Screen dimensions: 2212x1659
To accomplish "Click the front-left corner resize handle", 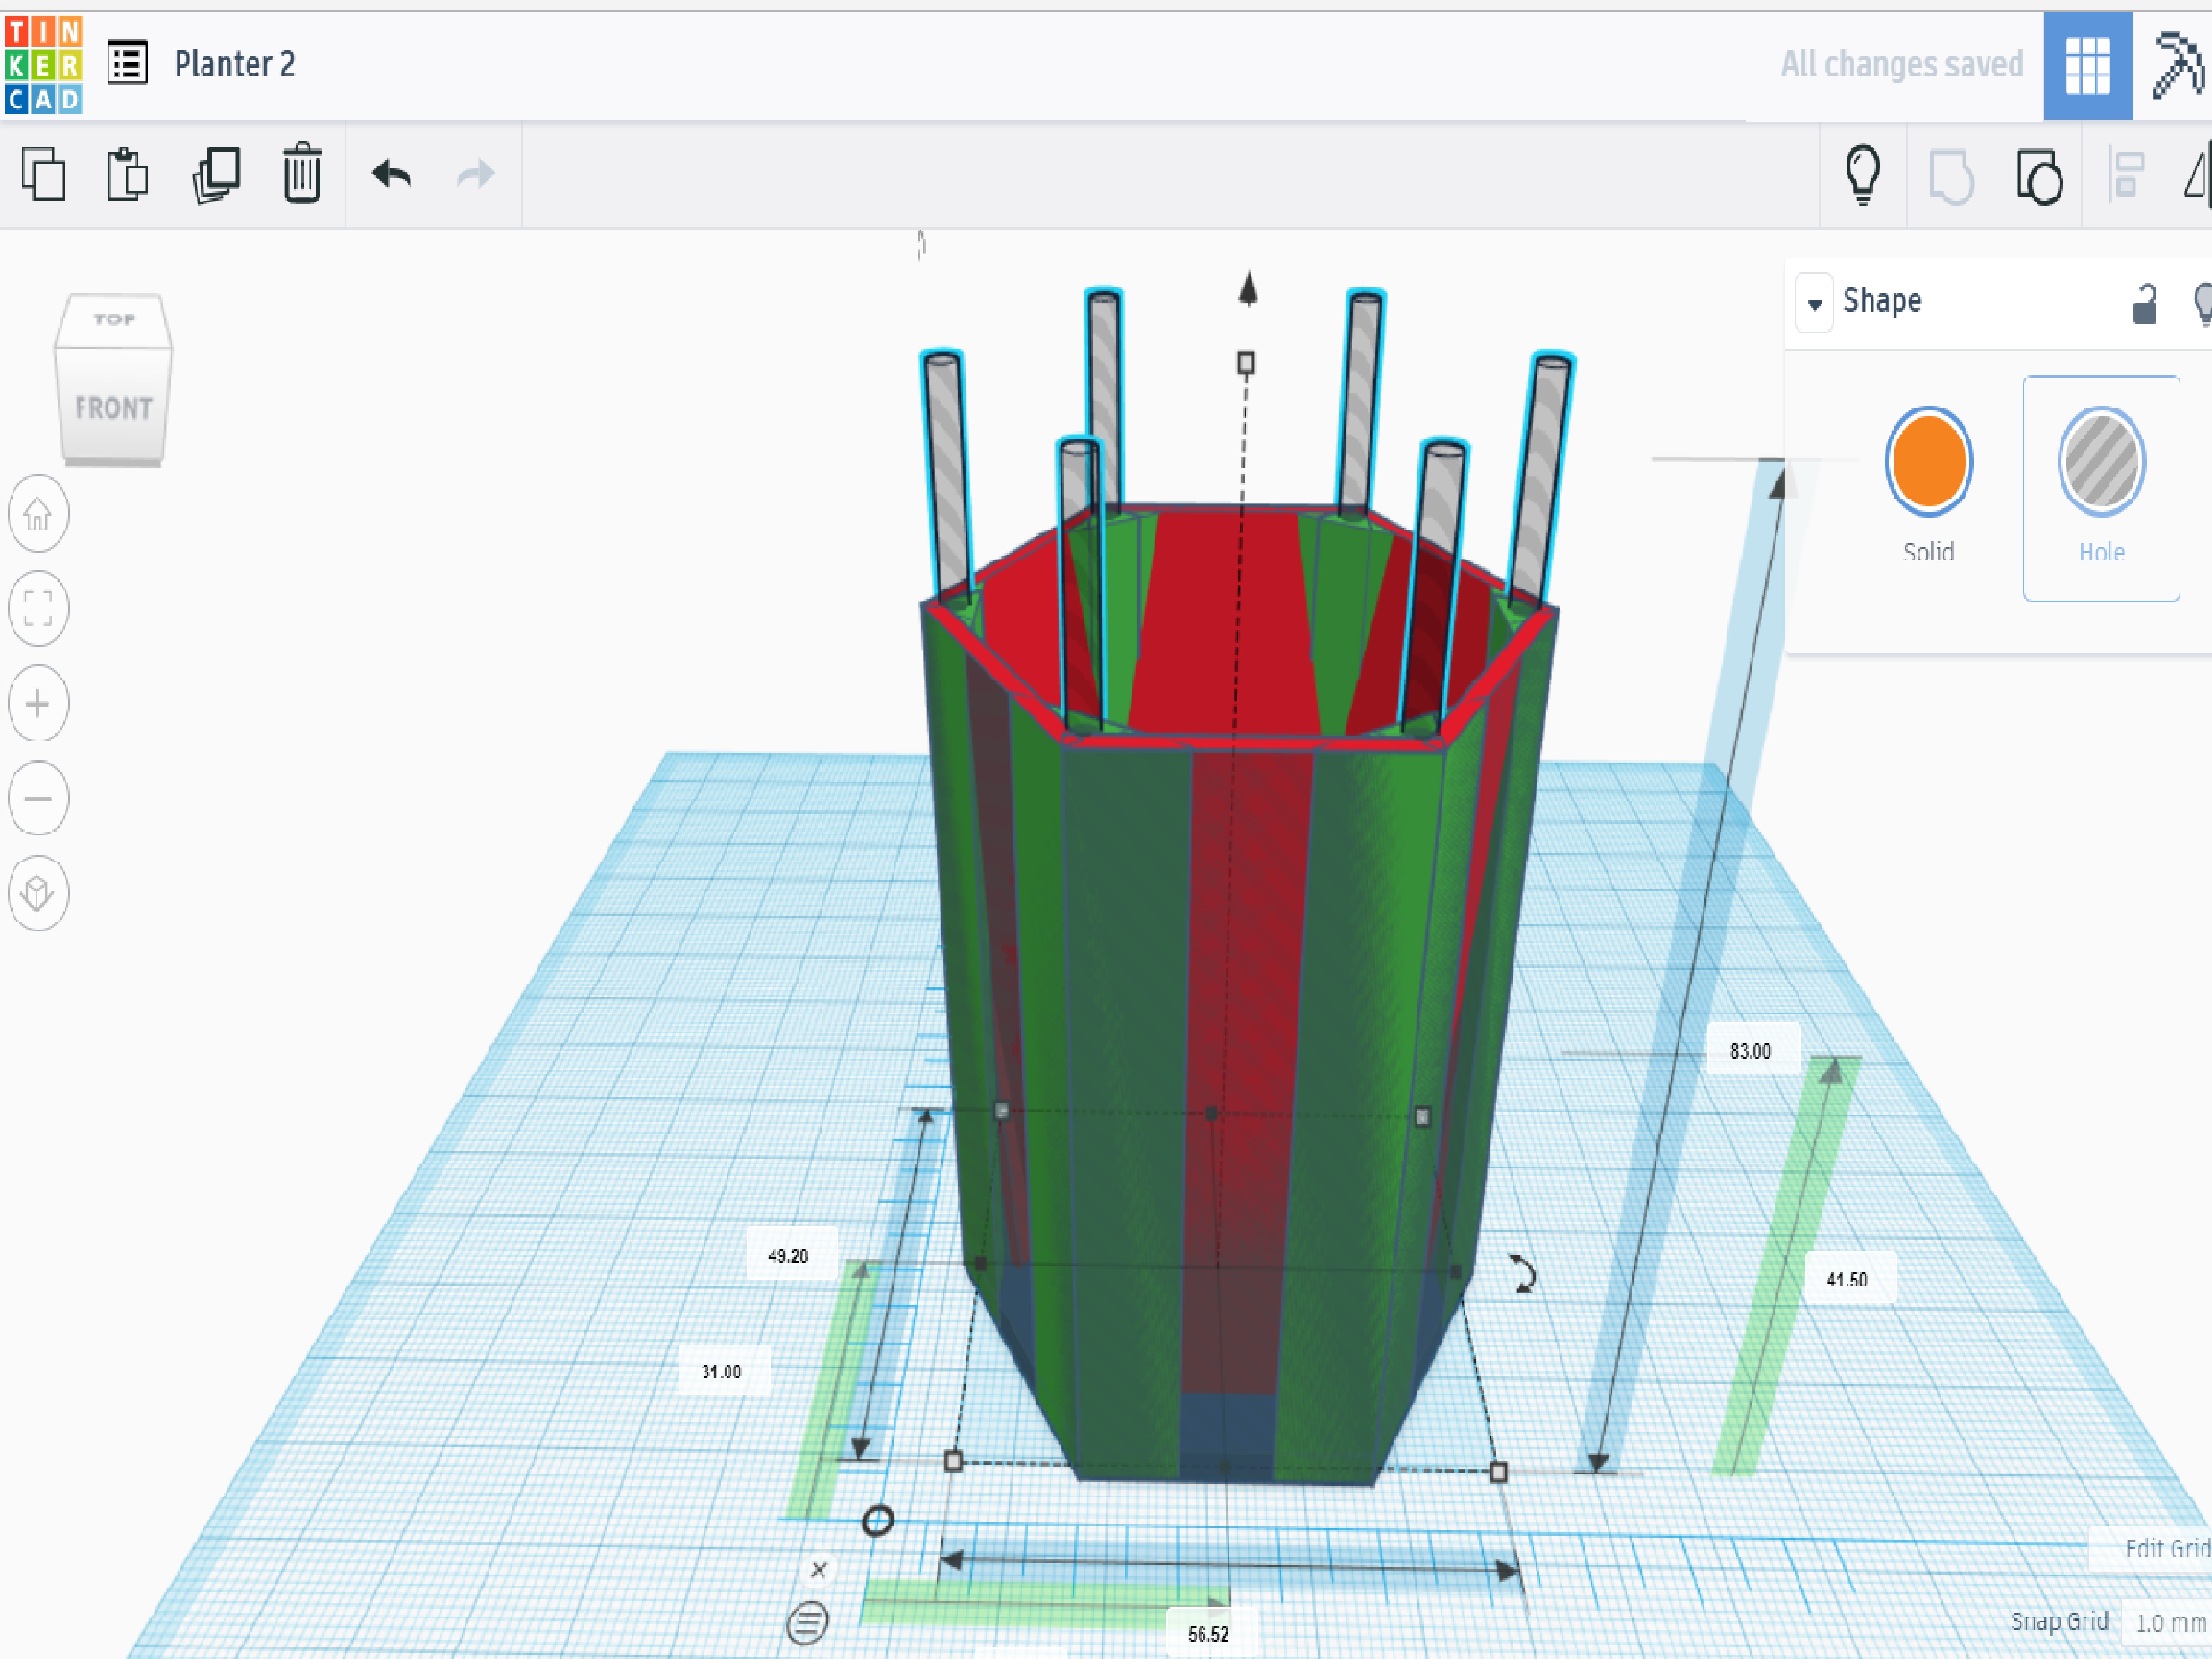I will [953, 1461].
